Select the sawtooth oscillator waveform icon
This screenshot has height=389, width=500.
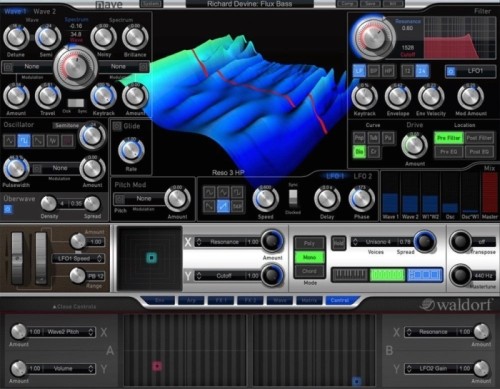(38, 141)
